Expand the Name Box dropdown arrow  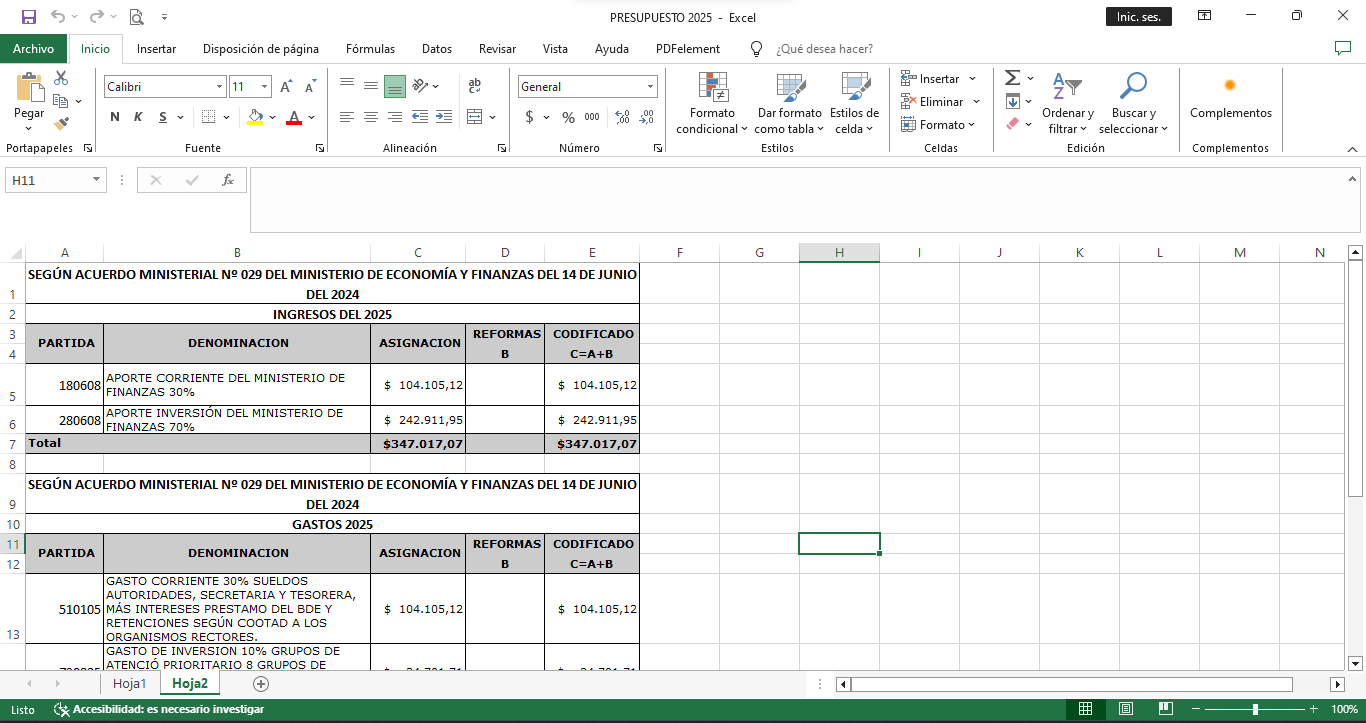click(x=97, y=180)
